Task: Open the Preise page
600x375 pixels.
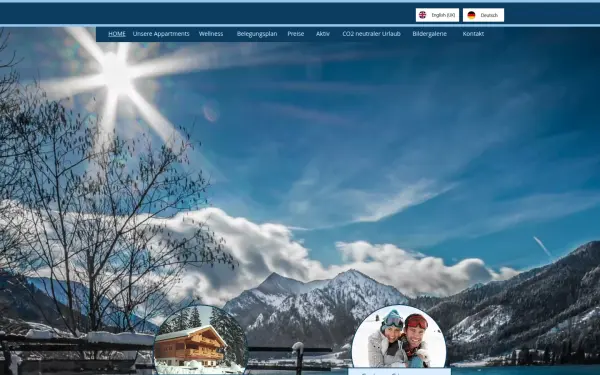Action: pyautogui.click(x=296, y=34)
